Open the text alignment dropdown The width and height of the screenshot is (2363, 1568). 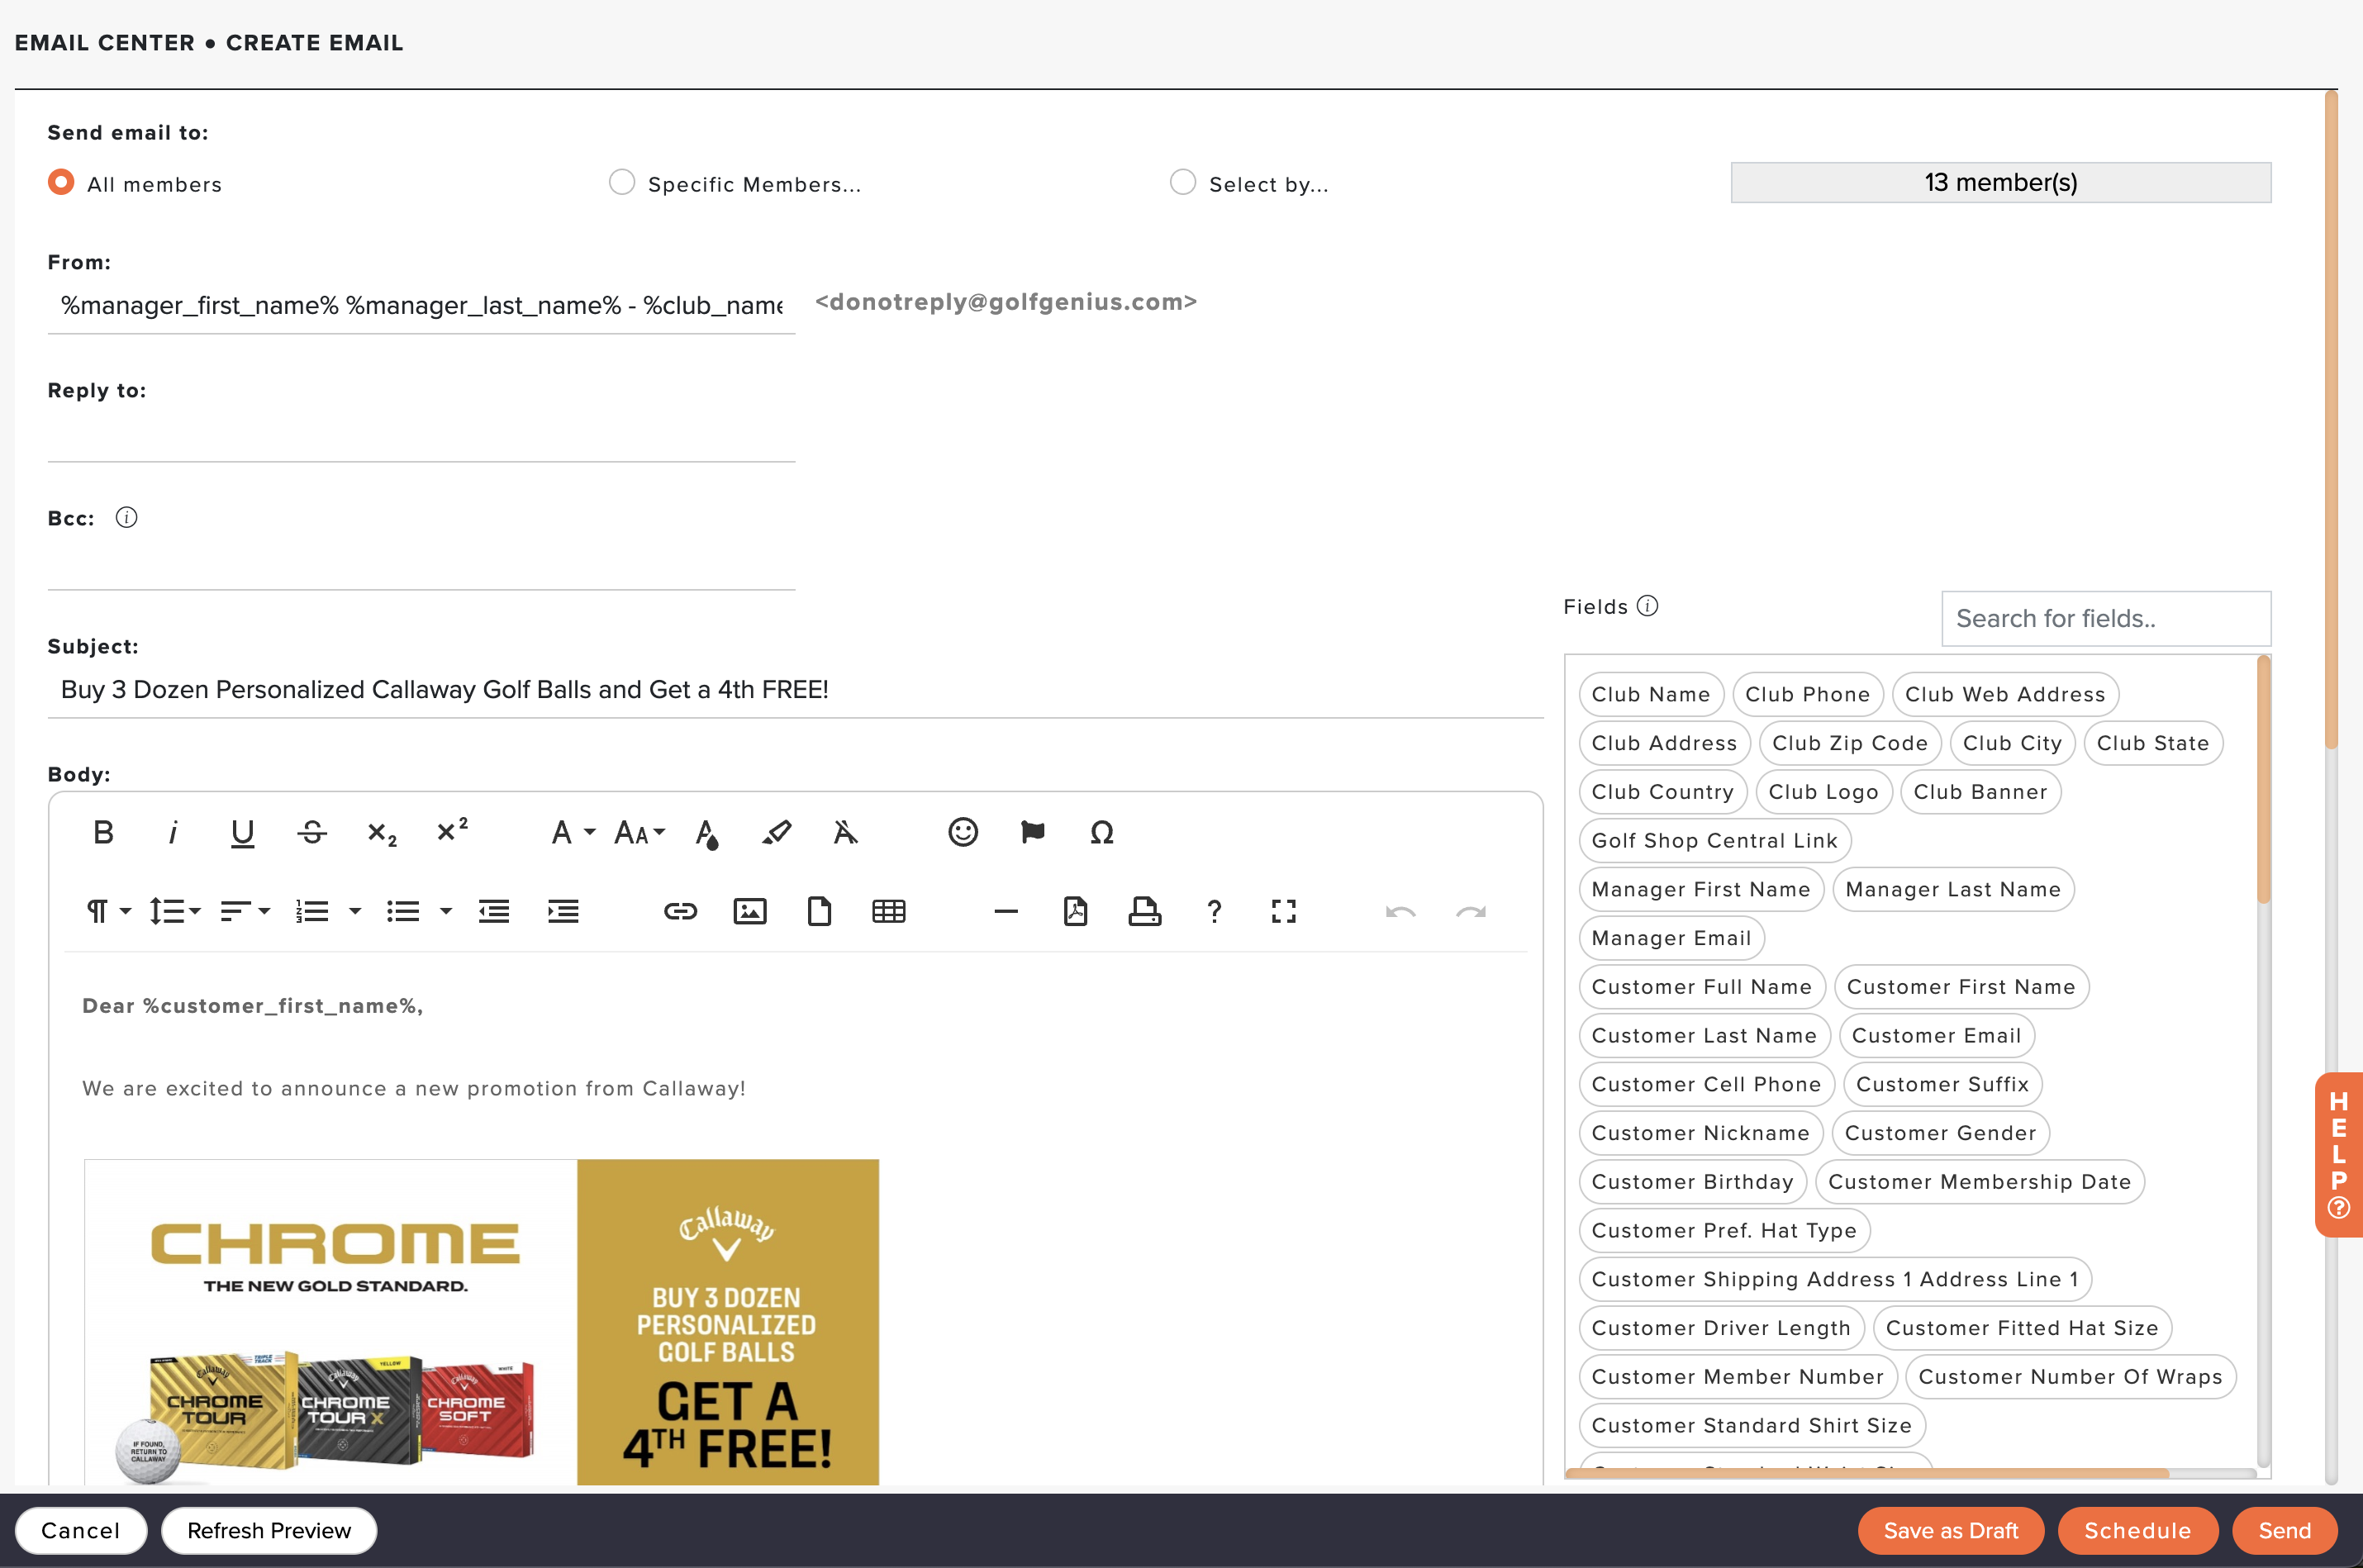tap(245, 911)
